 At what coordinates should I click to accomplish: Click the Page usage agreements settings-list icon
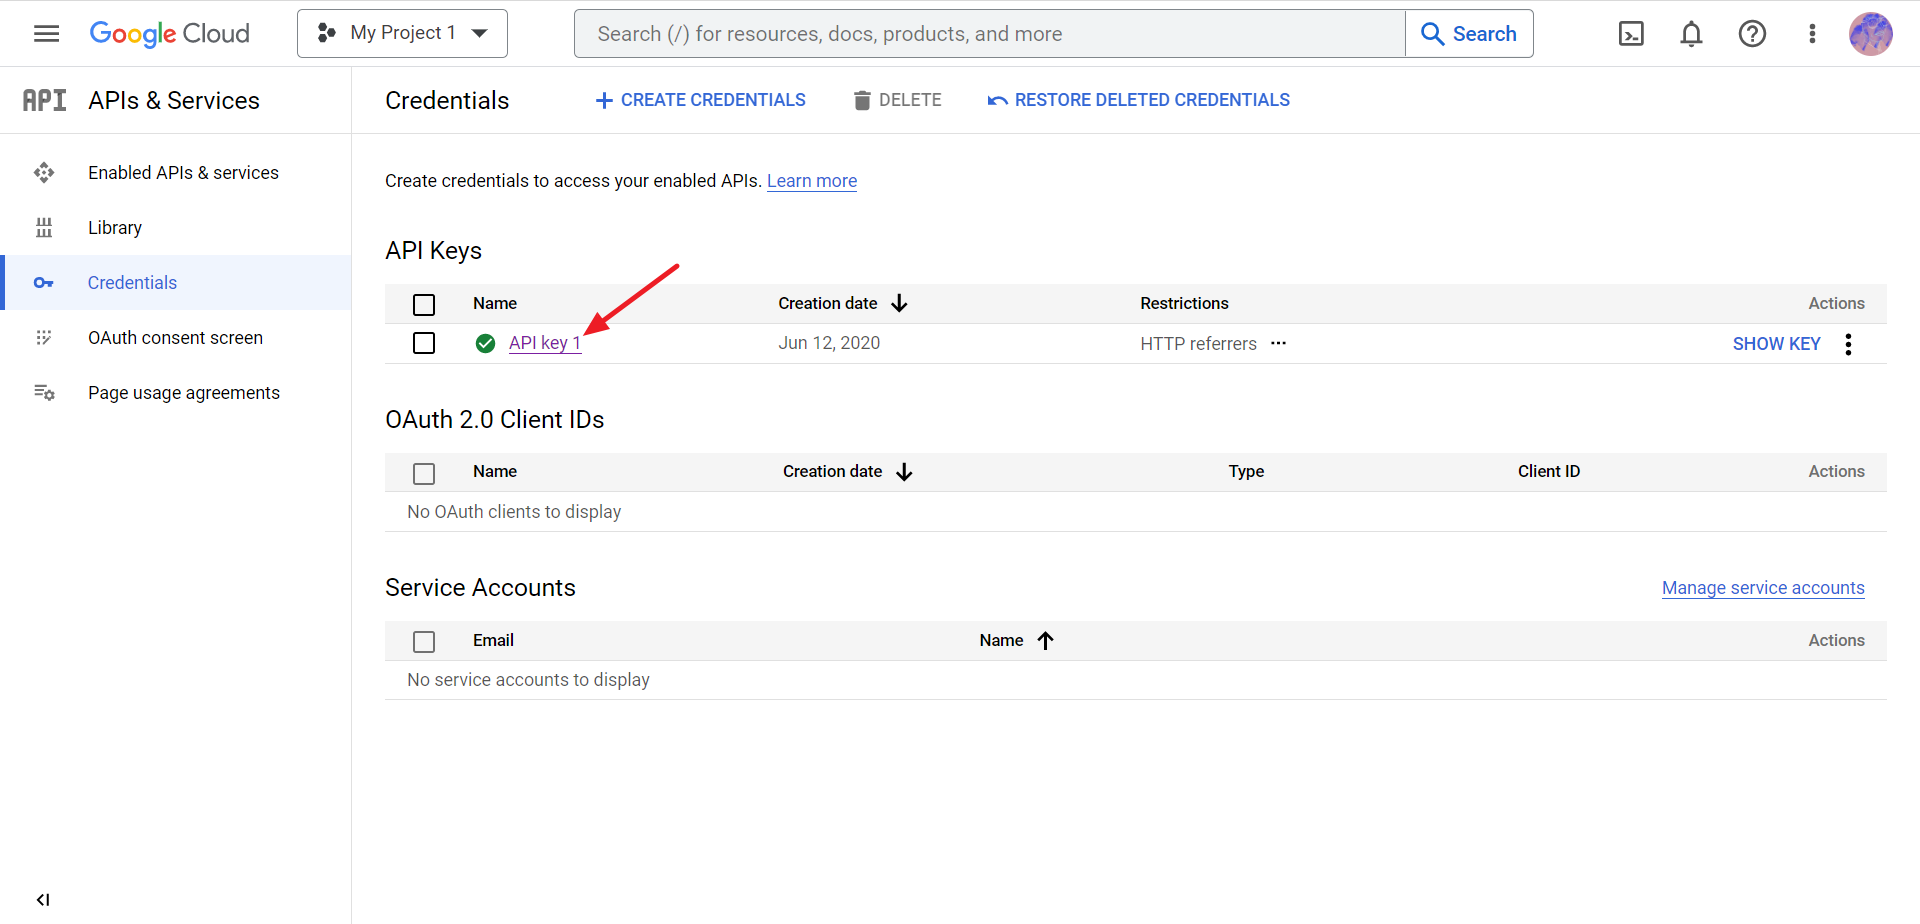44,393
